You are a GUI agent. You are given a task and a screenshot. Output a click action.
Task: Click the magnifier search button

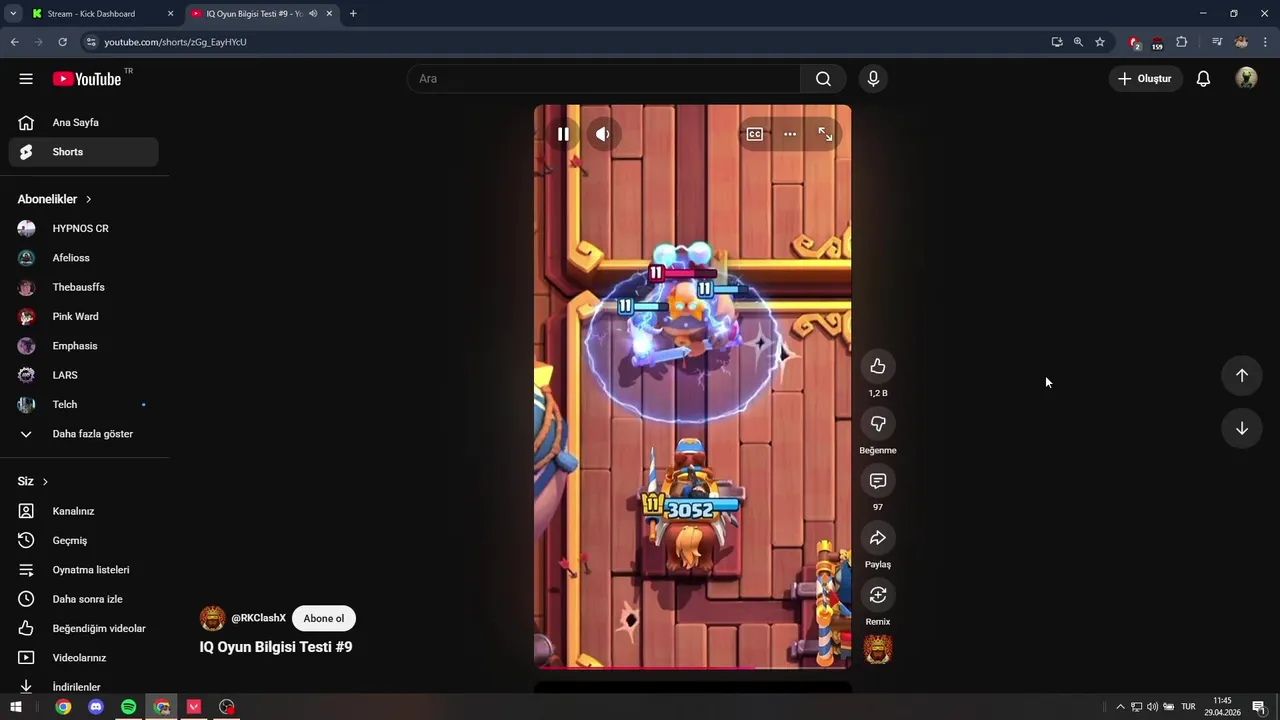(823, 79)
